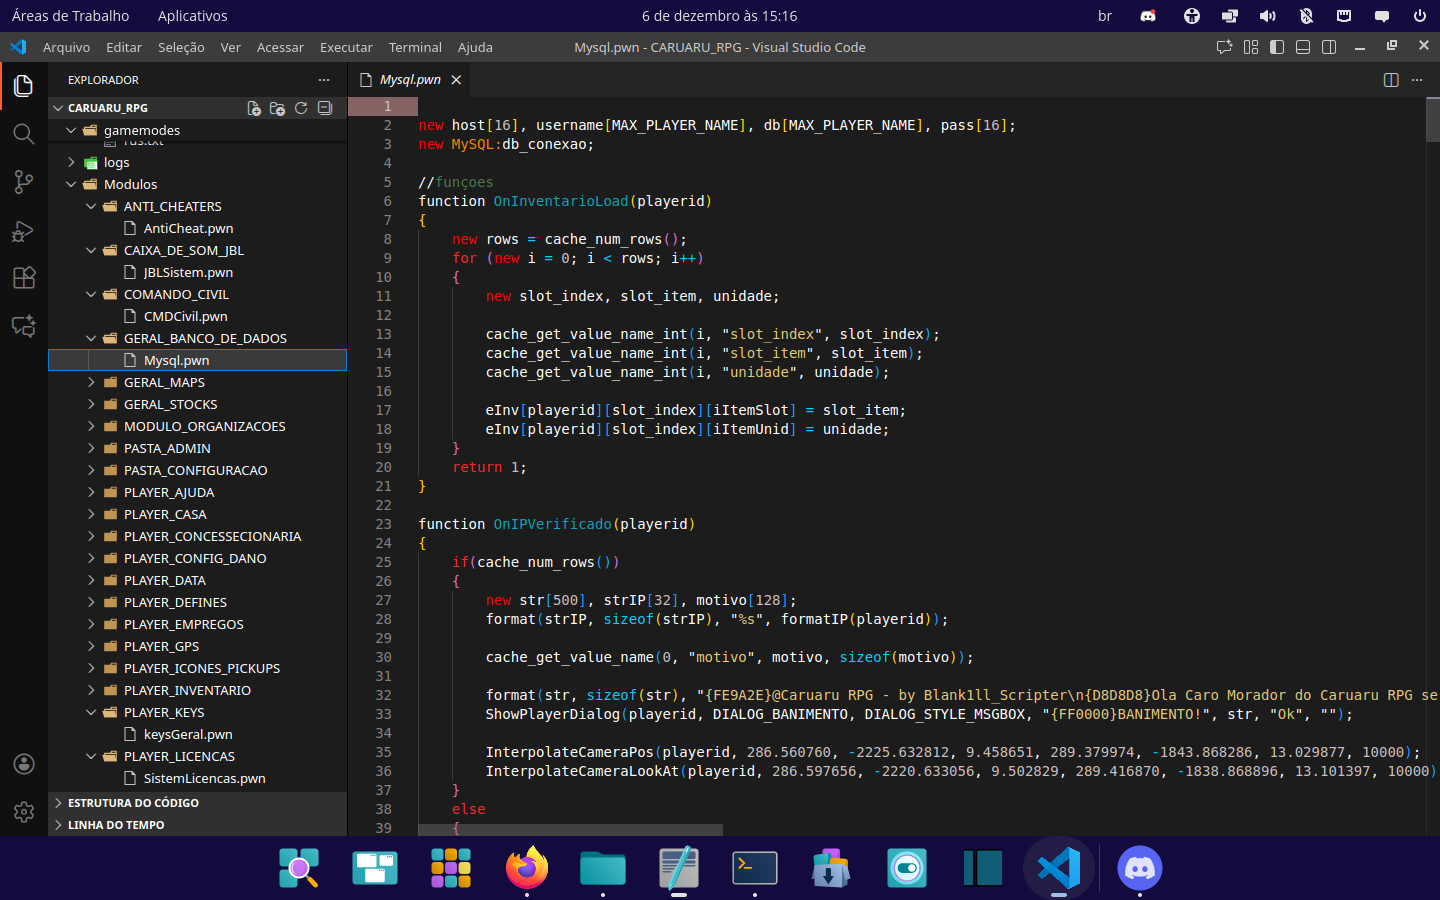This screenshot has width=1440, height=900.
Task: Open terminal app from the dock
Action: click(755, 868)
